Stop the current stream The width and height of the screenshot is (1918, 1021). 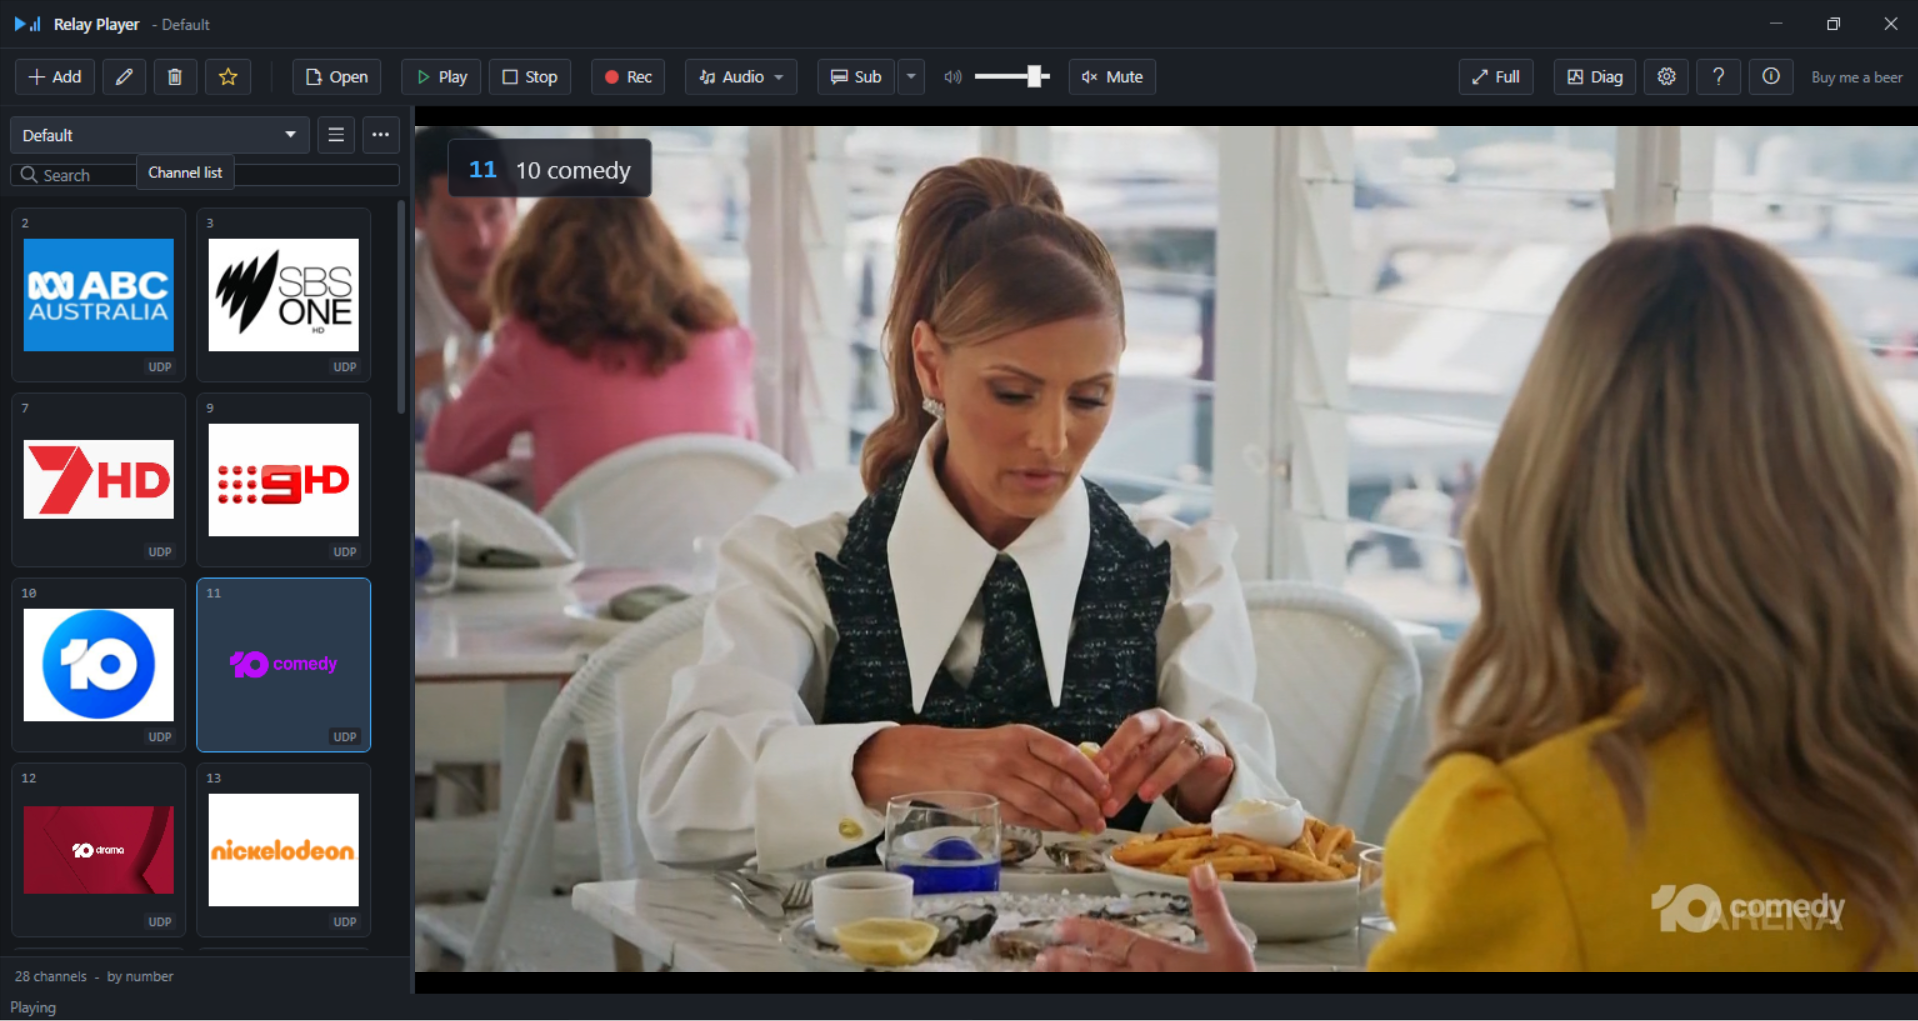click(x=530, y=77)
